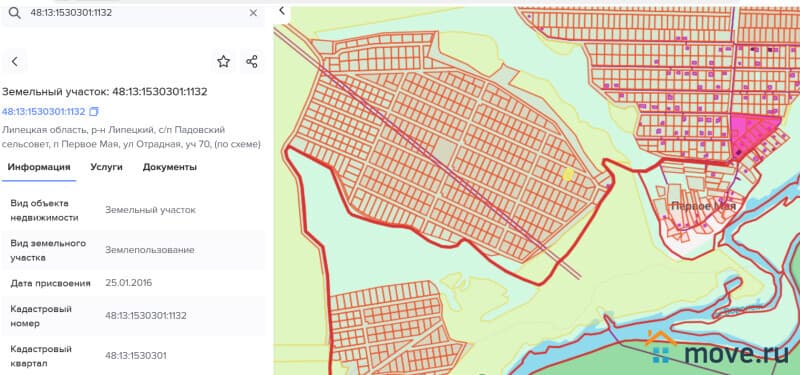Click the search magnifier icon

click(15, 13)
